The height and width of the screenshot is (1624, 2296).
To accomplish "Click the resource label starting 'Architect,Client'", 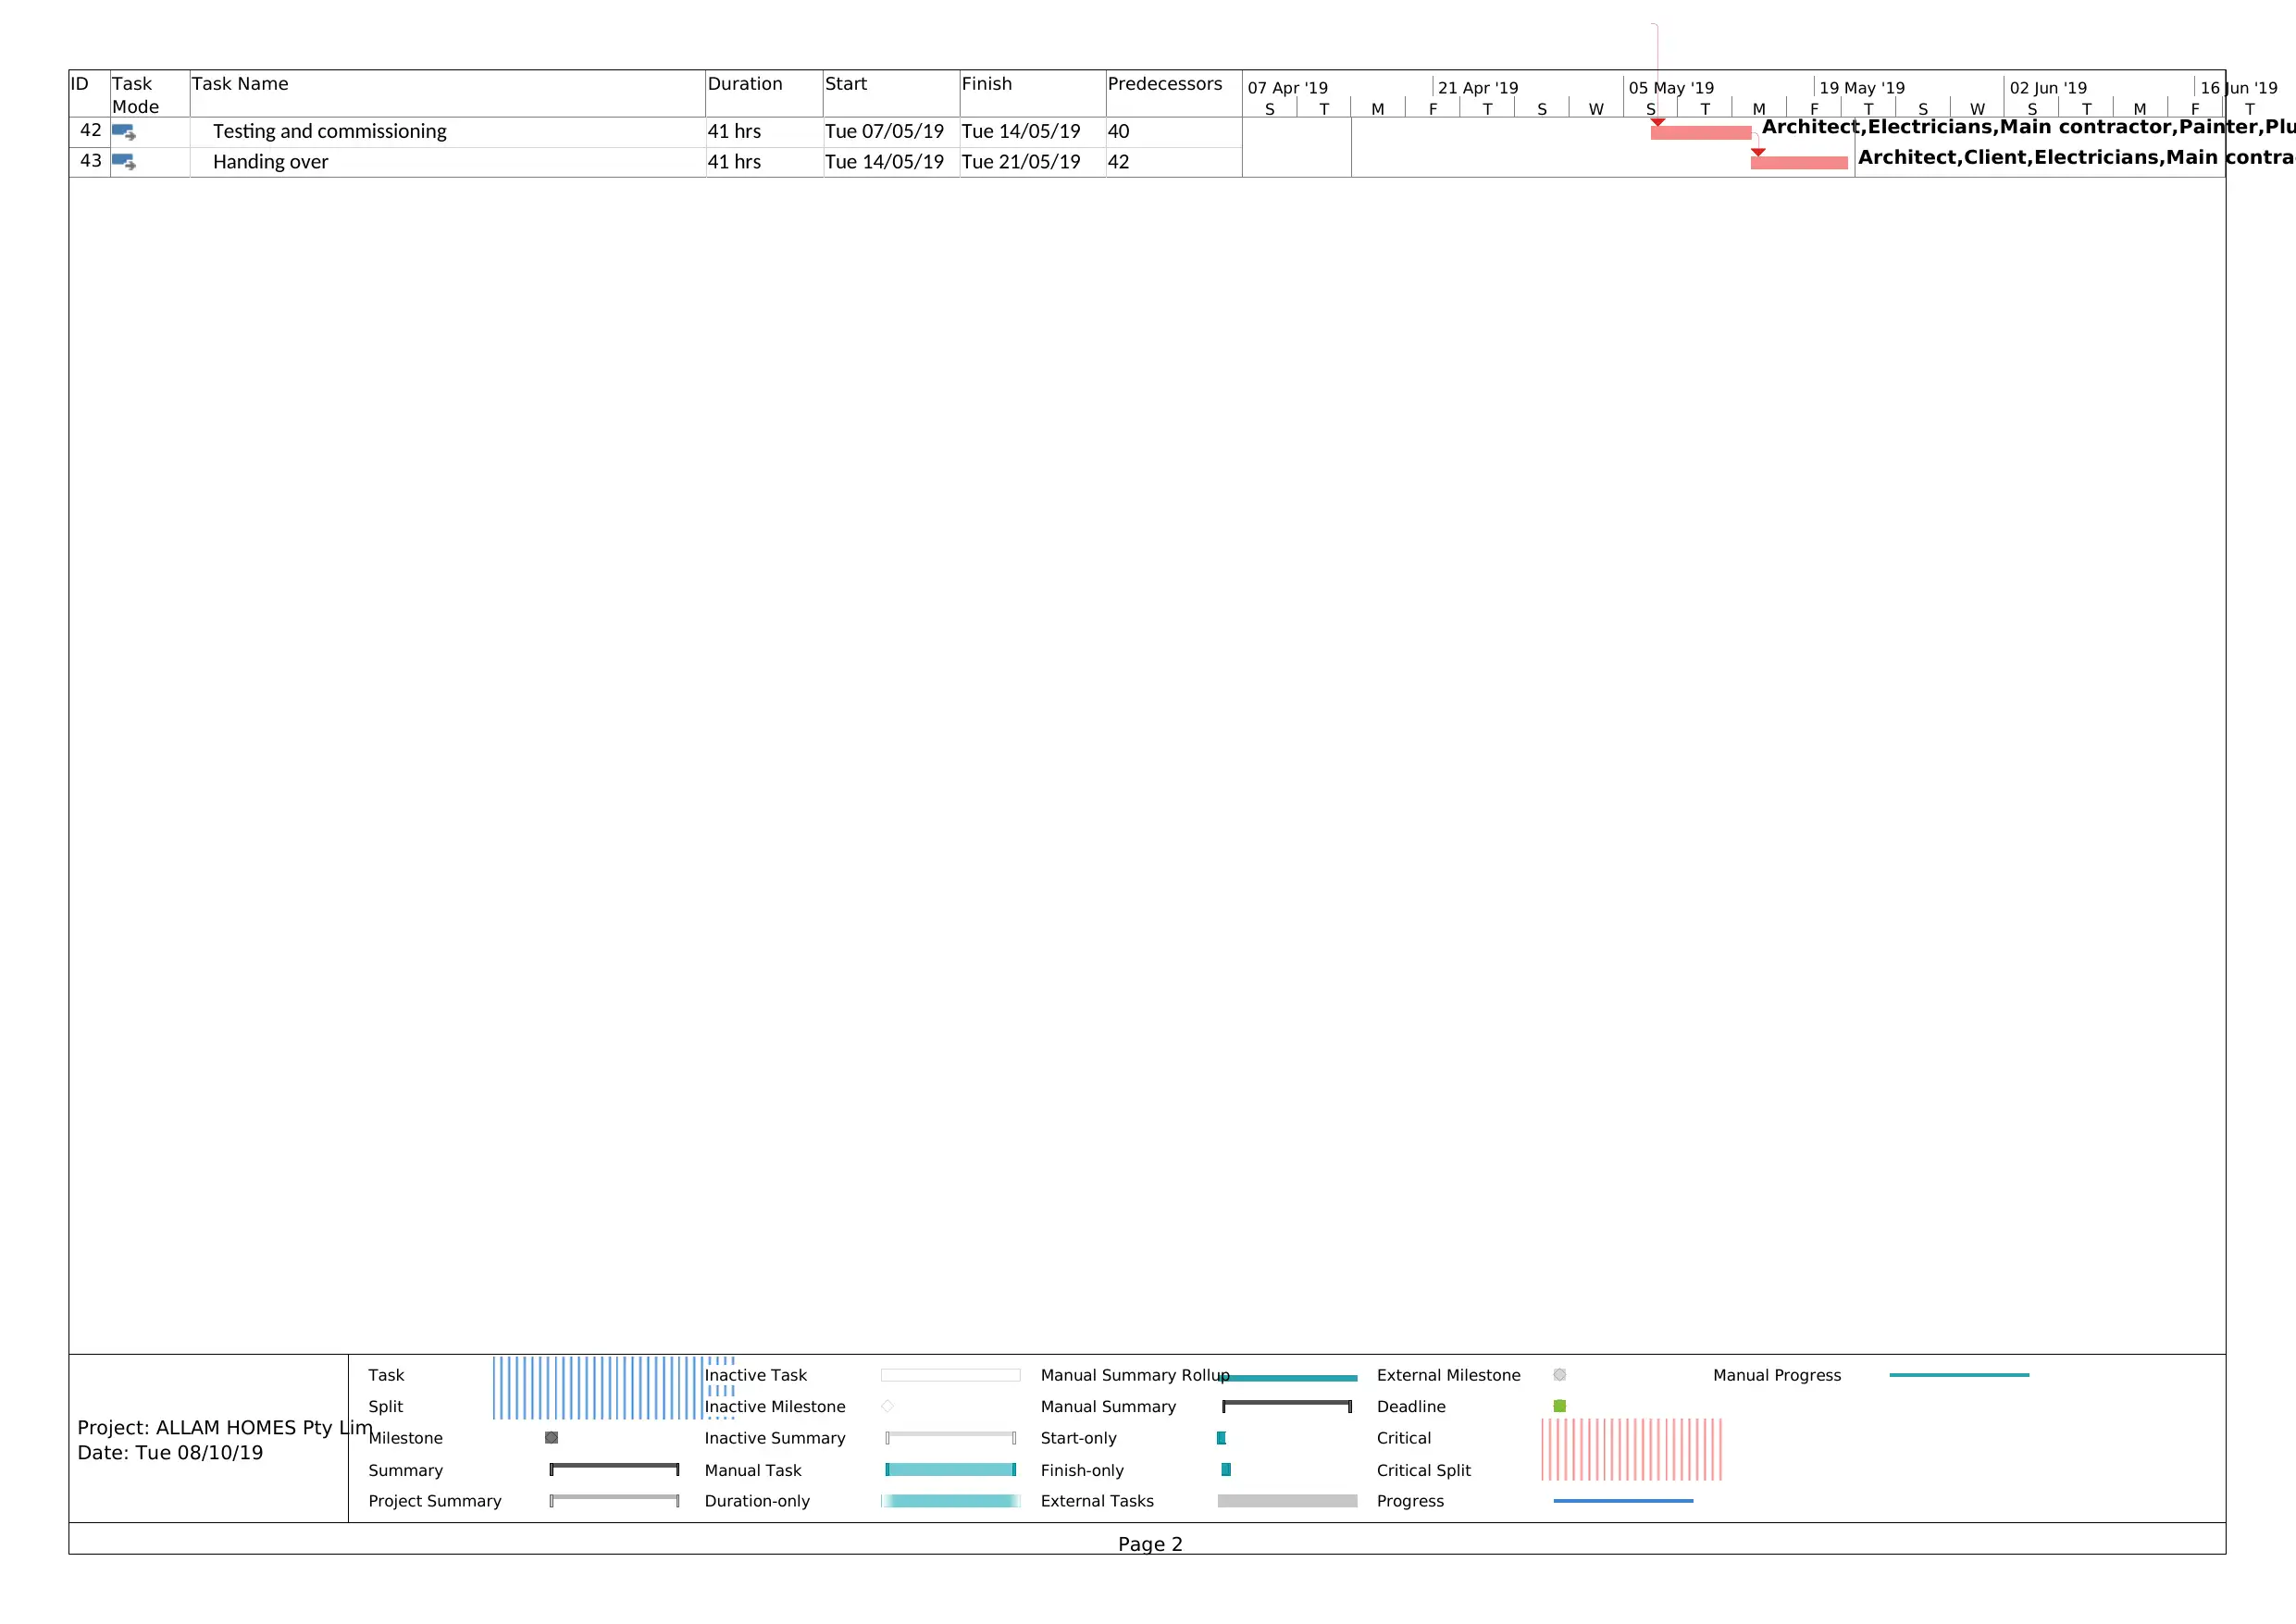I will pos(2076,158).
